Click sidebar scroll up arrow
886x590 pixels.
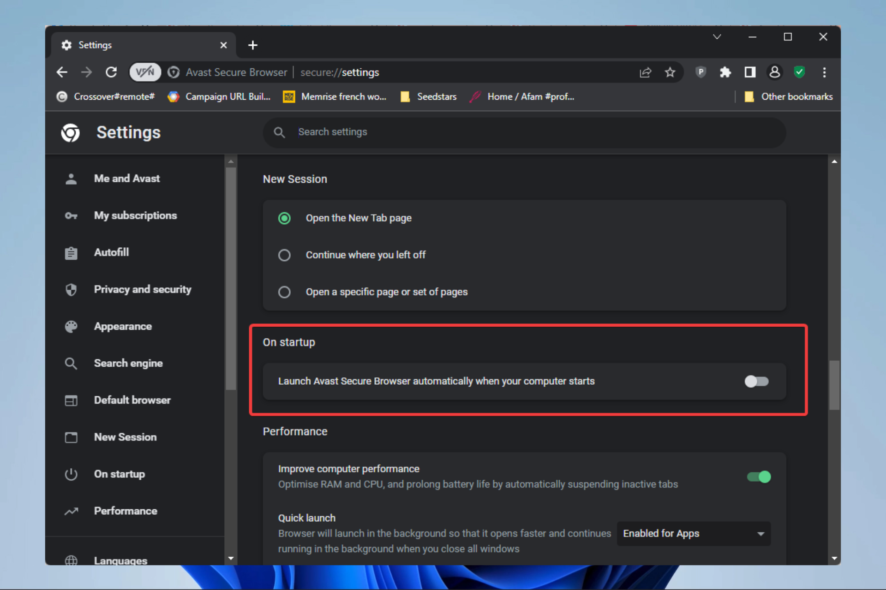[231, 162]
